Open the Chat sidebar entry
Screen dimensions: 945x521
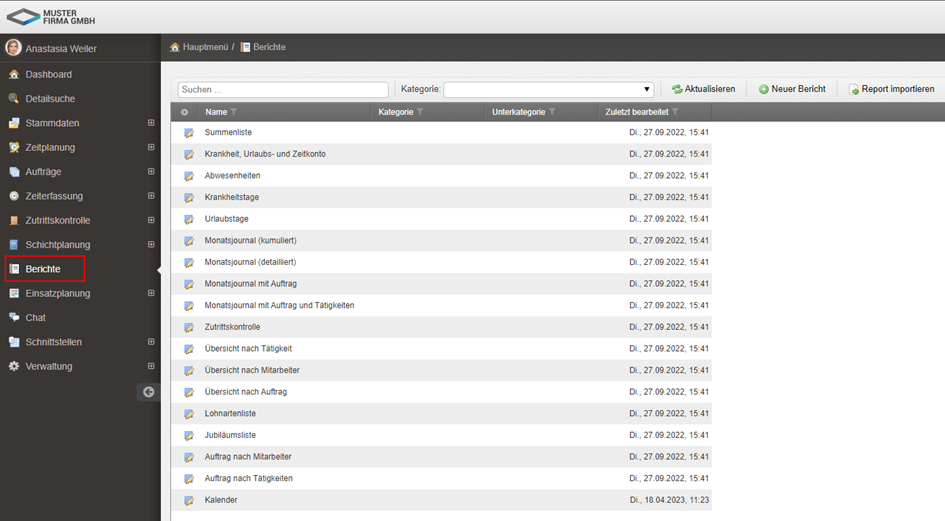pos(36,317)
